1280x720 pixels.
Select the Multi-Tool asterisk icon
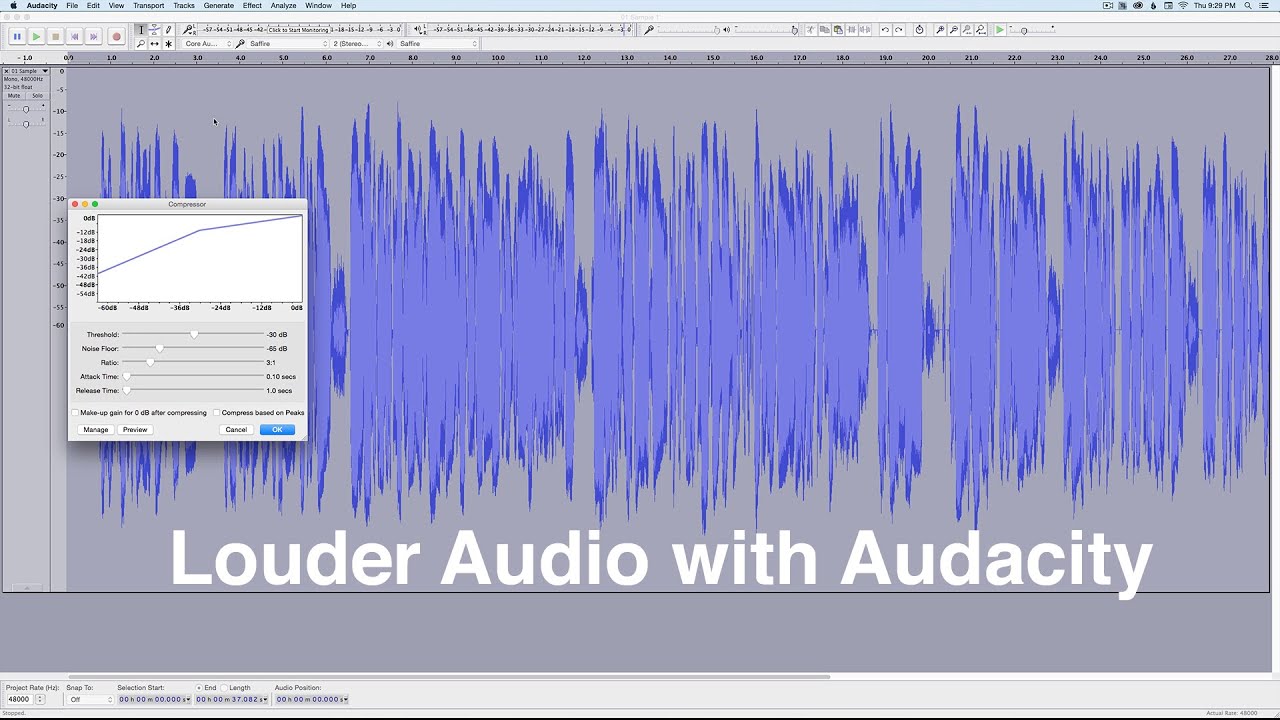pyautogui.click(x=168, y=43)
